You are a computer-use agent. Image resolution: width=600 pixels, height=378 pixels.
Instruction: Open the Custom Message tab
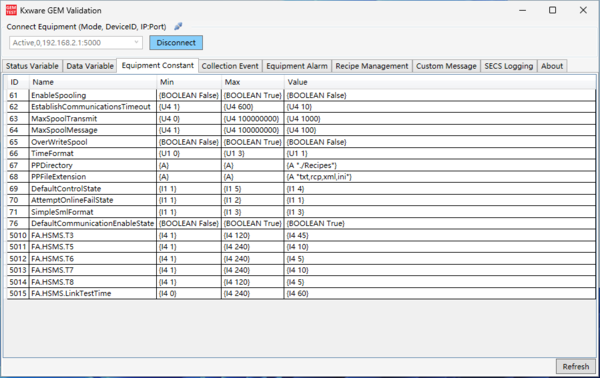tap(446, 66)
